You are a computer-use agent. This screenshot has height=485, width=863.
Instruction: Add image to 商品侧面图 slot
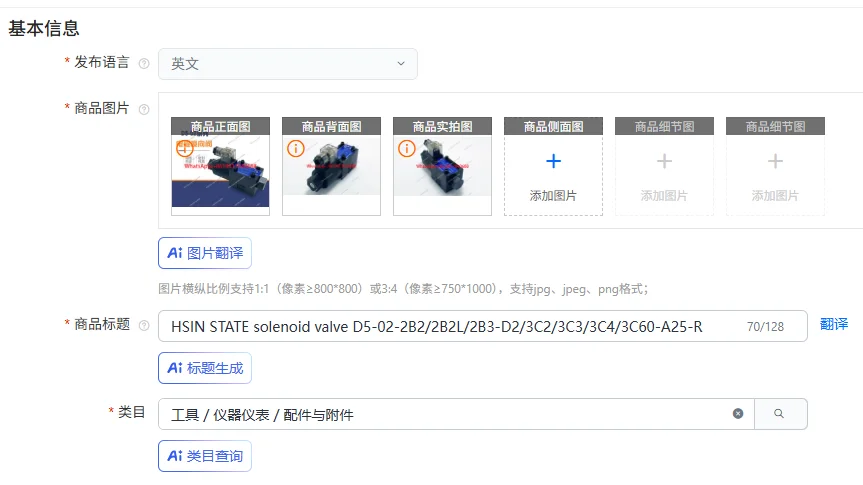553,166
